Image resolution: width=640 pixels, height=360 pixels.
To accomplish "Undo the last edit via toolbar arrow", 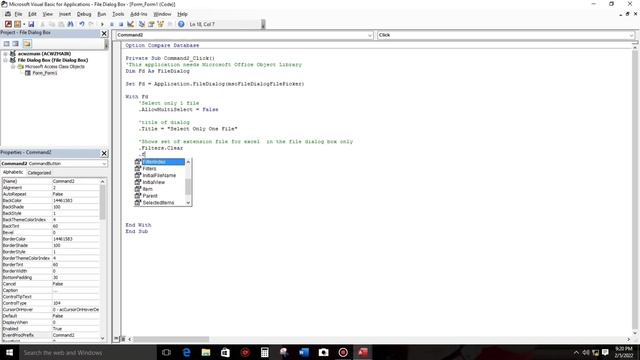I will (x=82, y=24).
